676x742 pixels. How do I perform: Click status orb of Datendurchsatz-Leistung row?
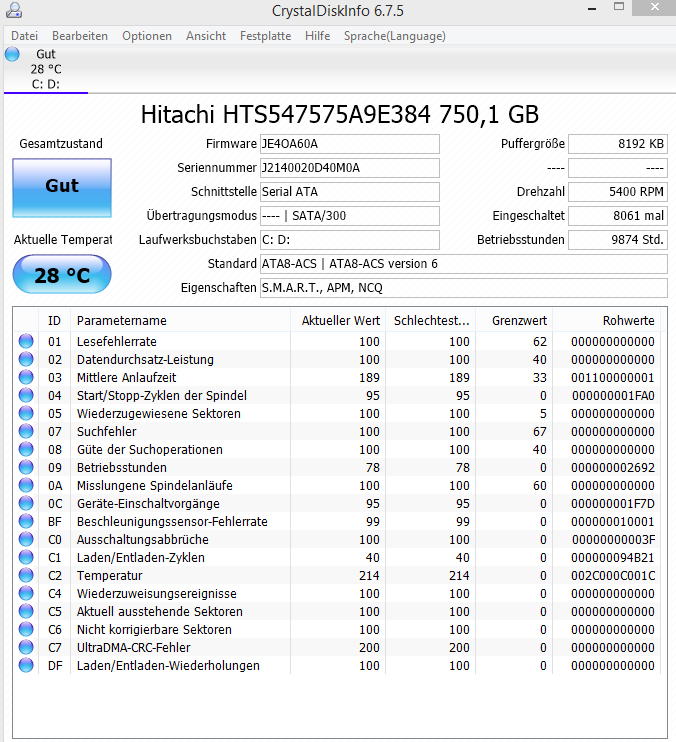tap(26, 359)
